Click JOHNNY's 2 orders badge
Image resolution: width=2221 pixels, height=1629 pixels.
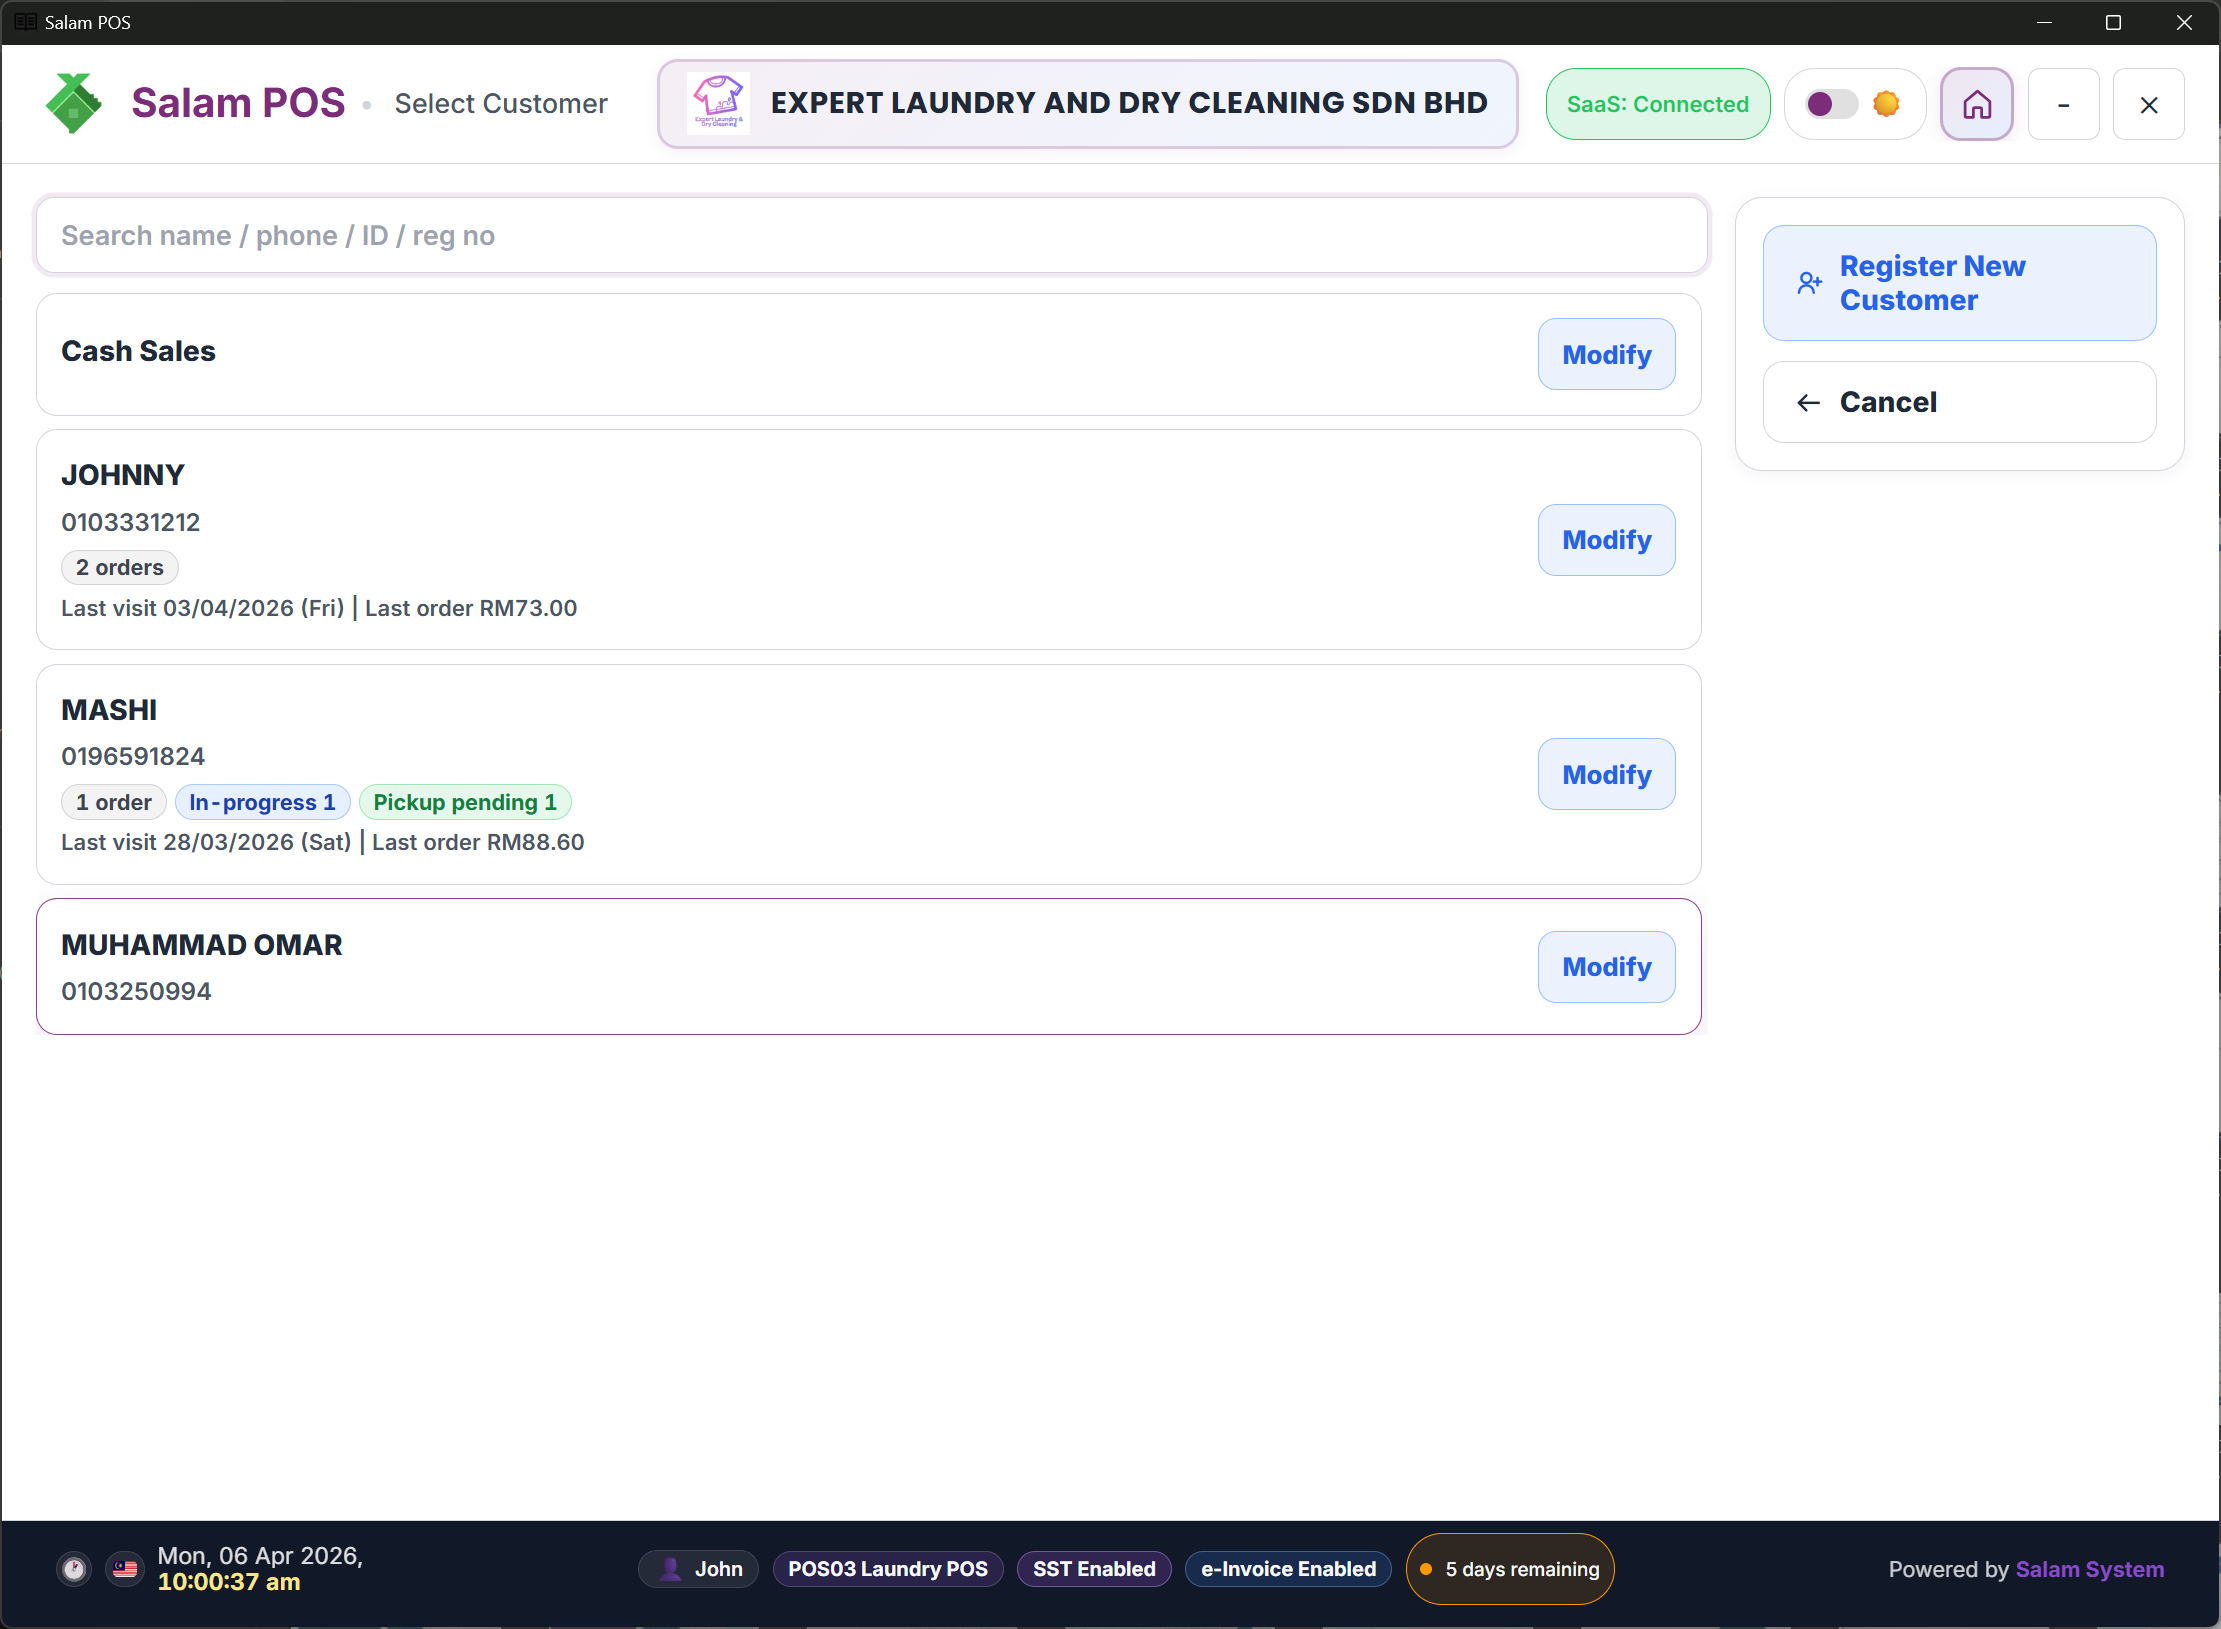coord(120,567)
